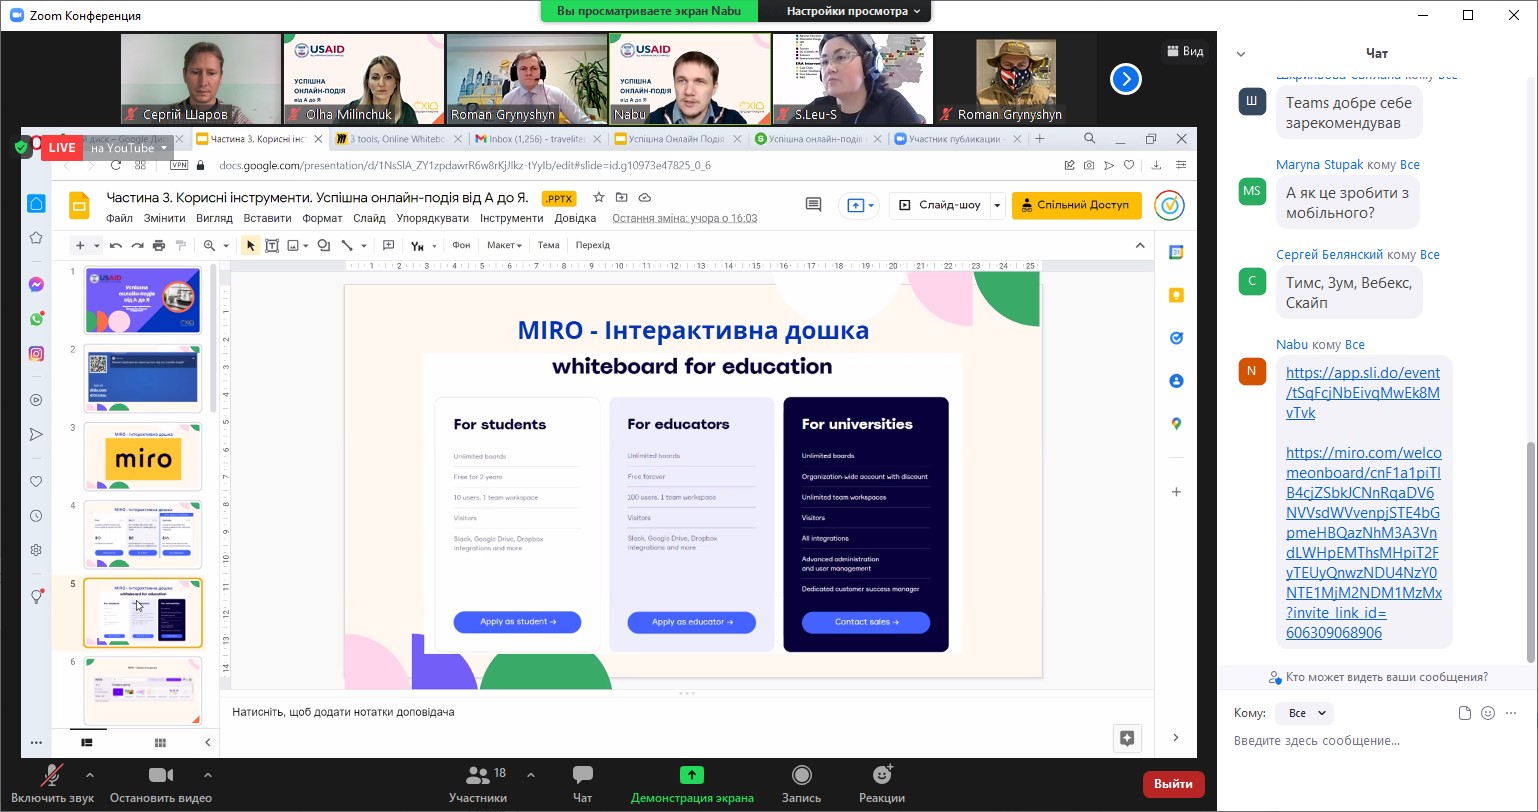Click the chat panel vertical scrollbar
Screen dimensions: 1538x812
(x=1530, y=550)
